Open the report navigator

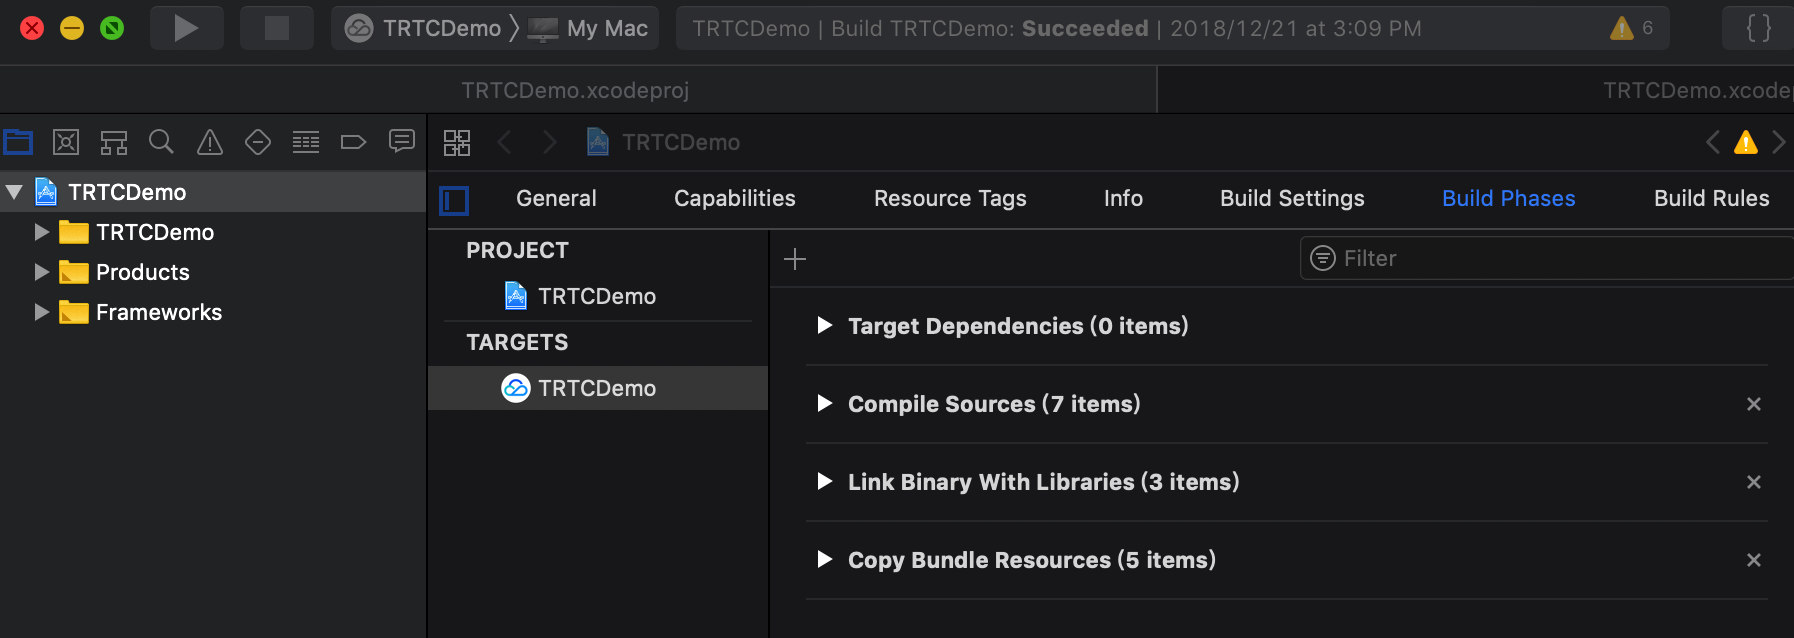click(402, 142)
